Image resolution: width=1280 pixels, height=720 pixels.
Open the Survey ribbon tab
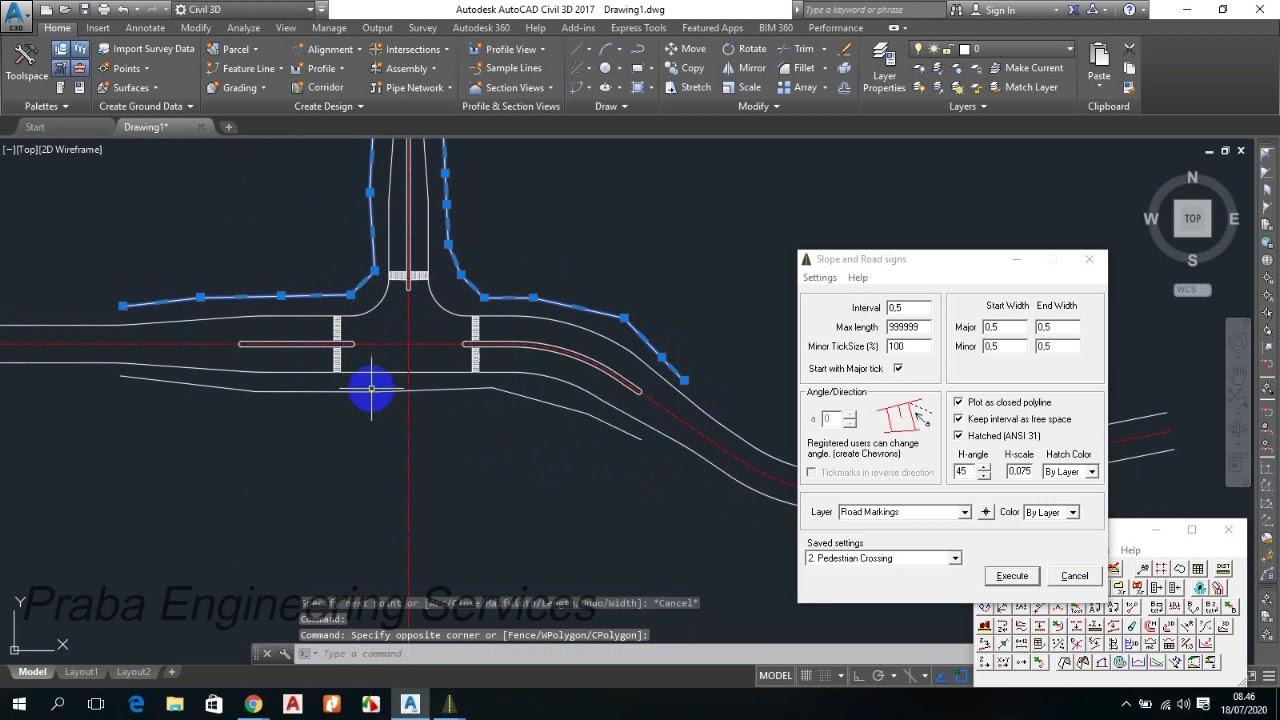(x=422, y=28)
